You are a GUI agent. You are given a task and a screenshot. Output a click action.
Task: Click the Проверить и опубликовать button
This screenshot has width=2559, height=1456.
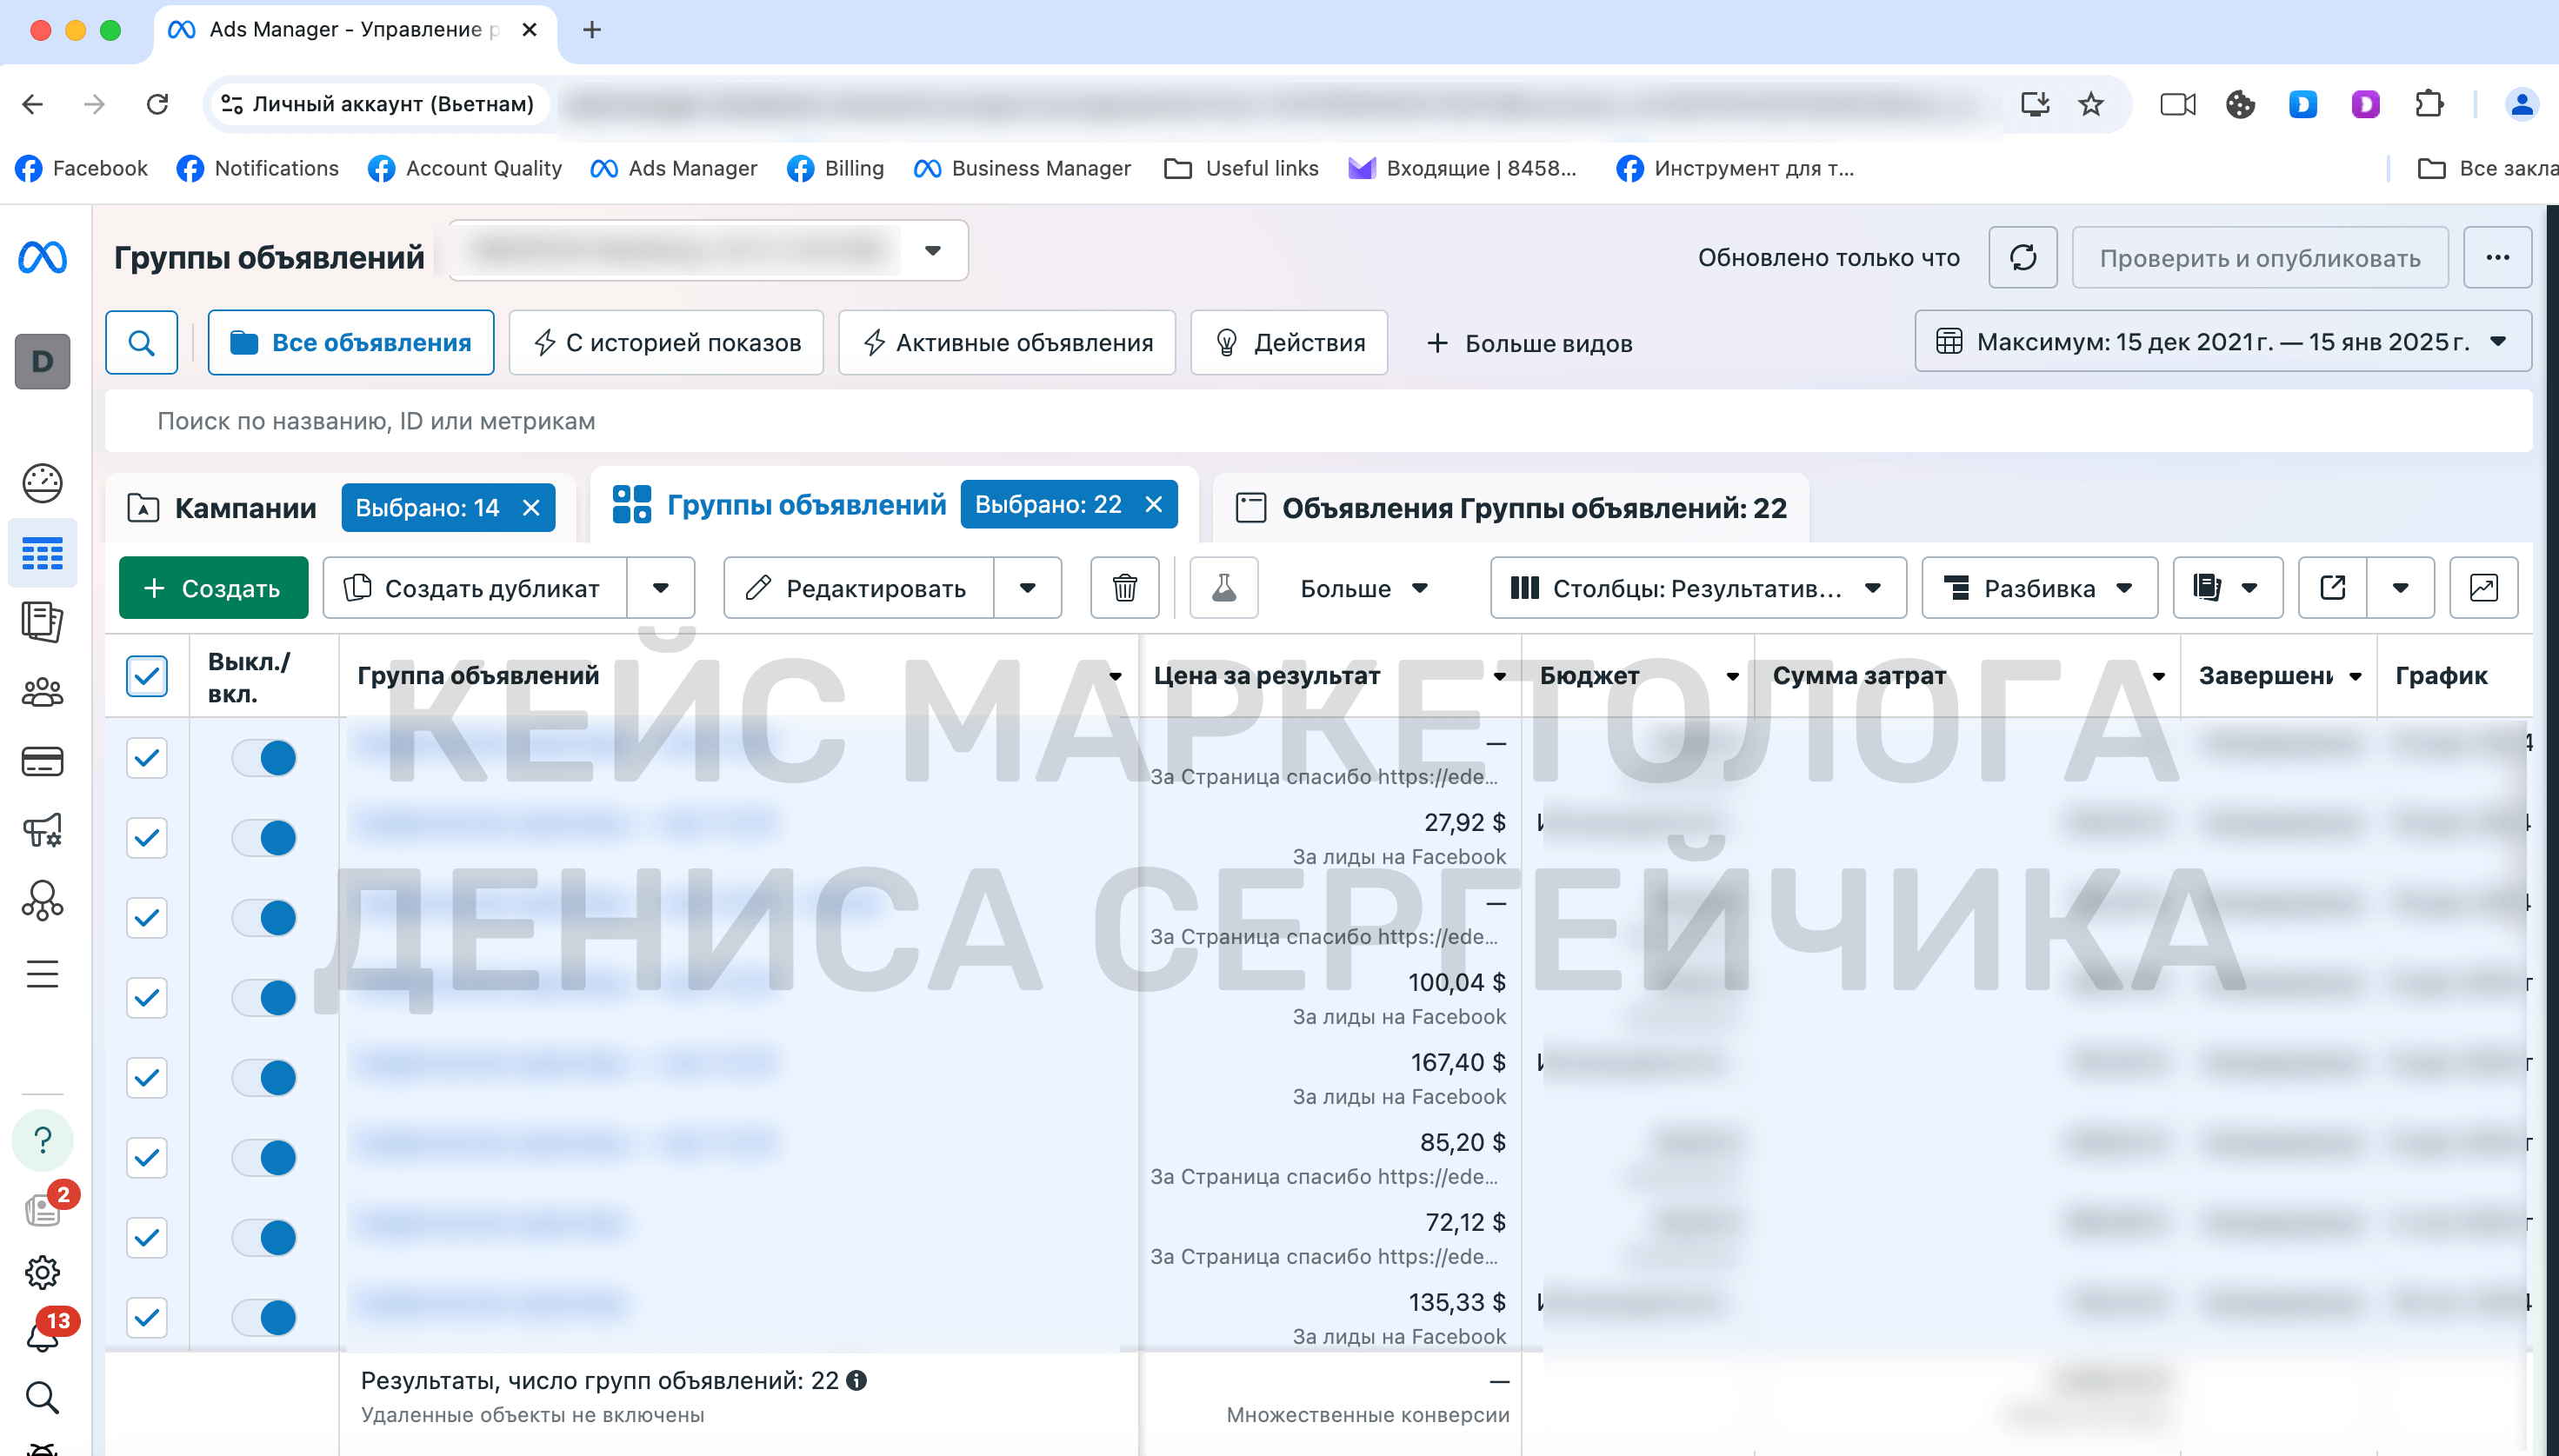[2260, 258]
